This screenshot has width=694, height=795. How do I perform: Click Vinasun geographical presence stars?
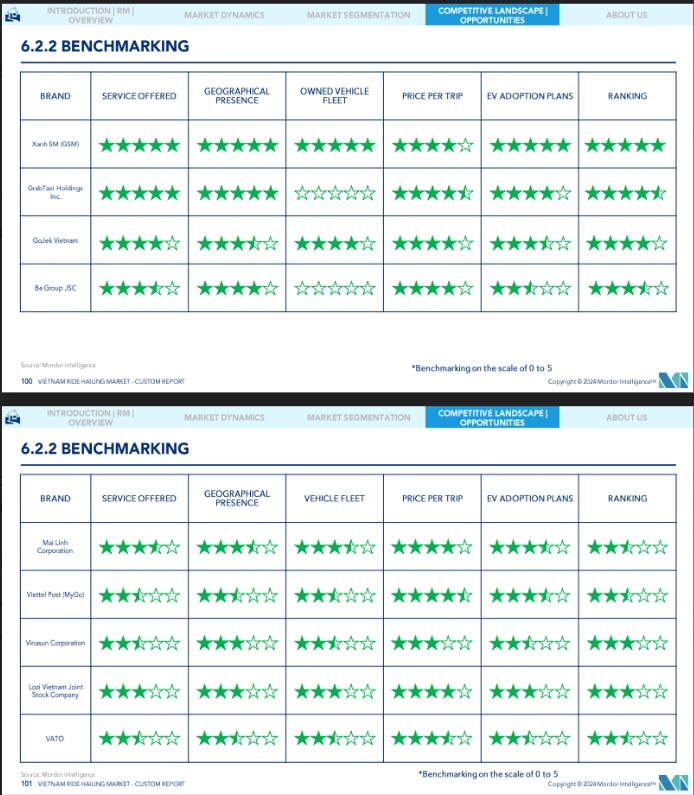[x=237, y=643]
